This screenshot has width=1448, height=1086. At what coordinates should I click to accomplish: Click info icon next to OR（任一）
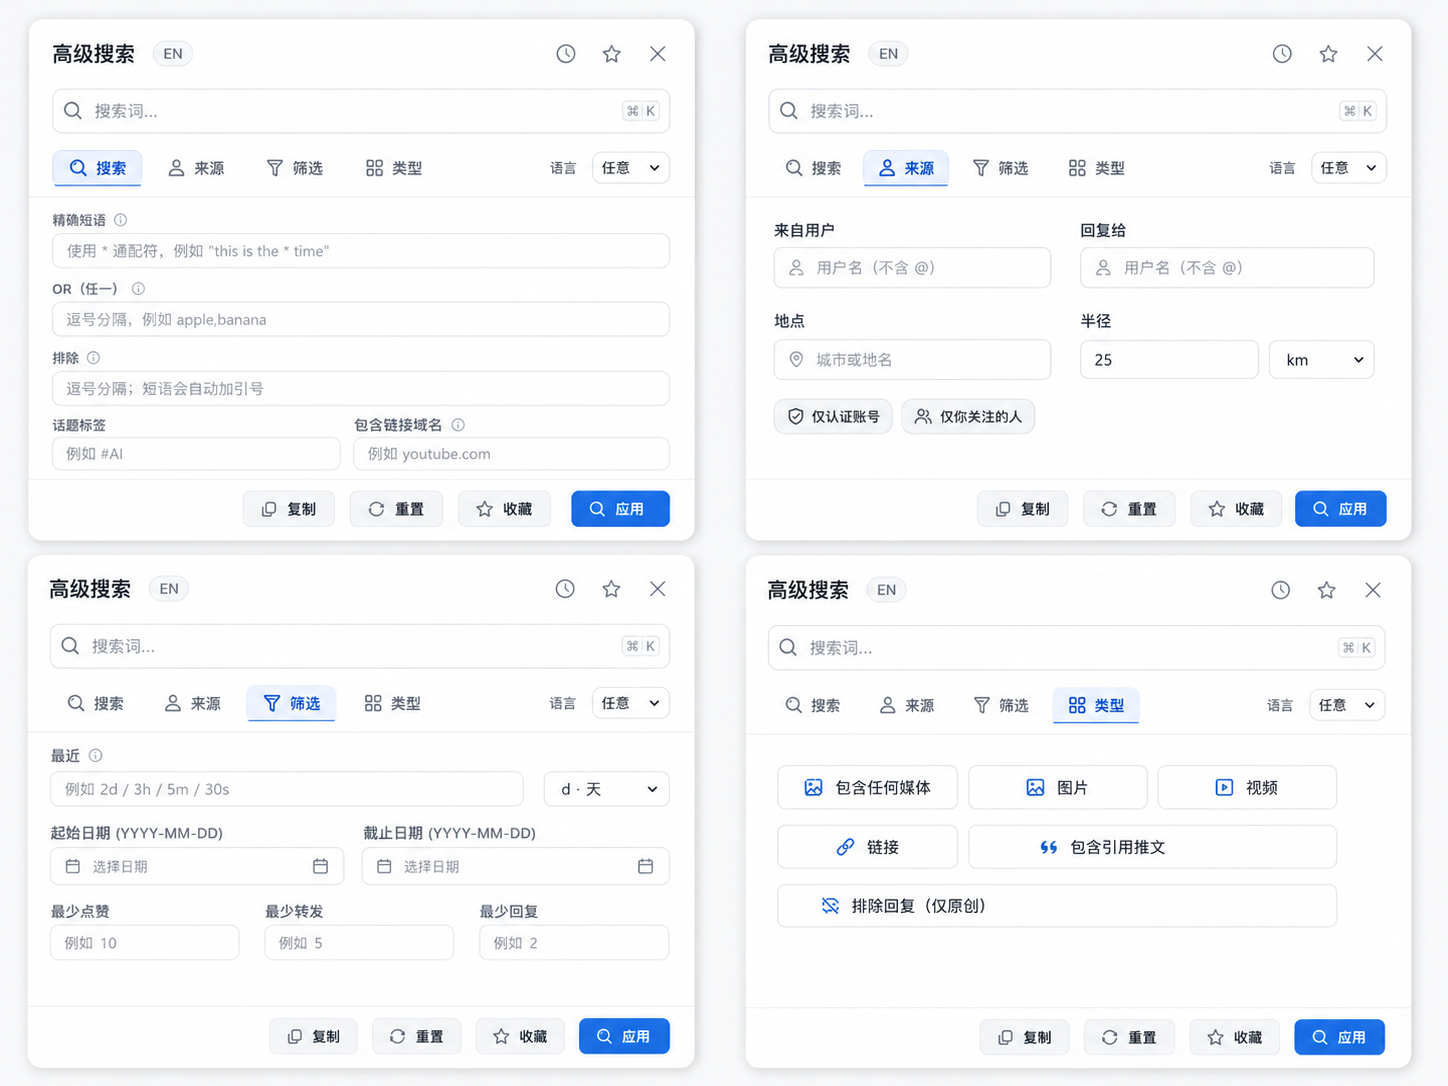click(x=138, y=289)
